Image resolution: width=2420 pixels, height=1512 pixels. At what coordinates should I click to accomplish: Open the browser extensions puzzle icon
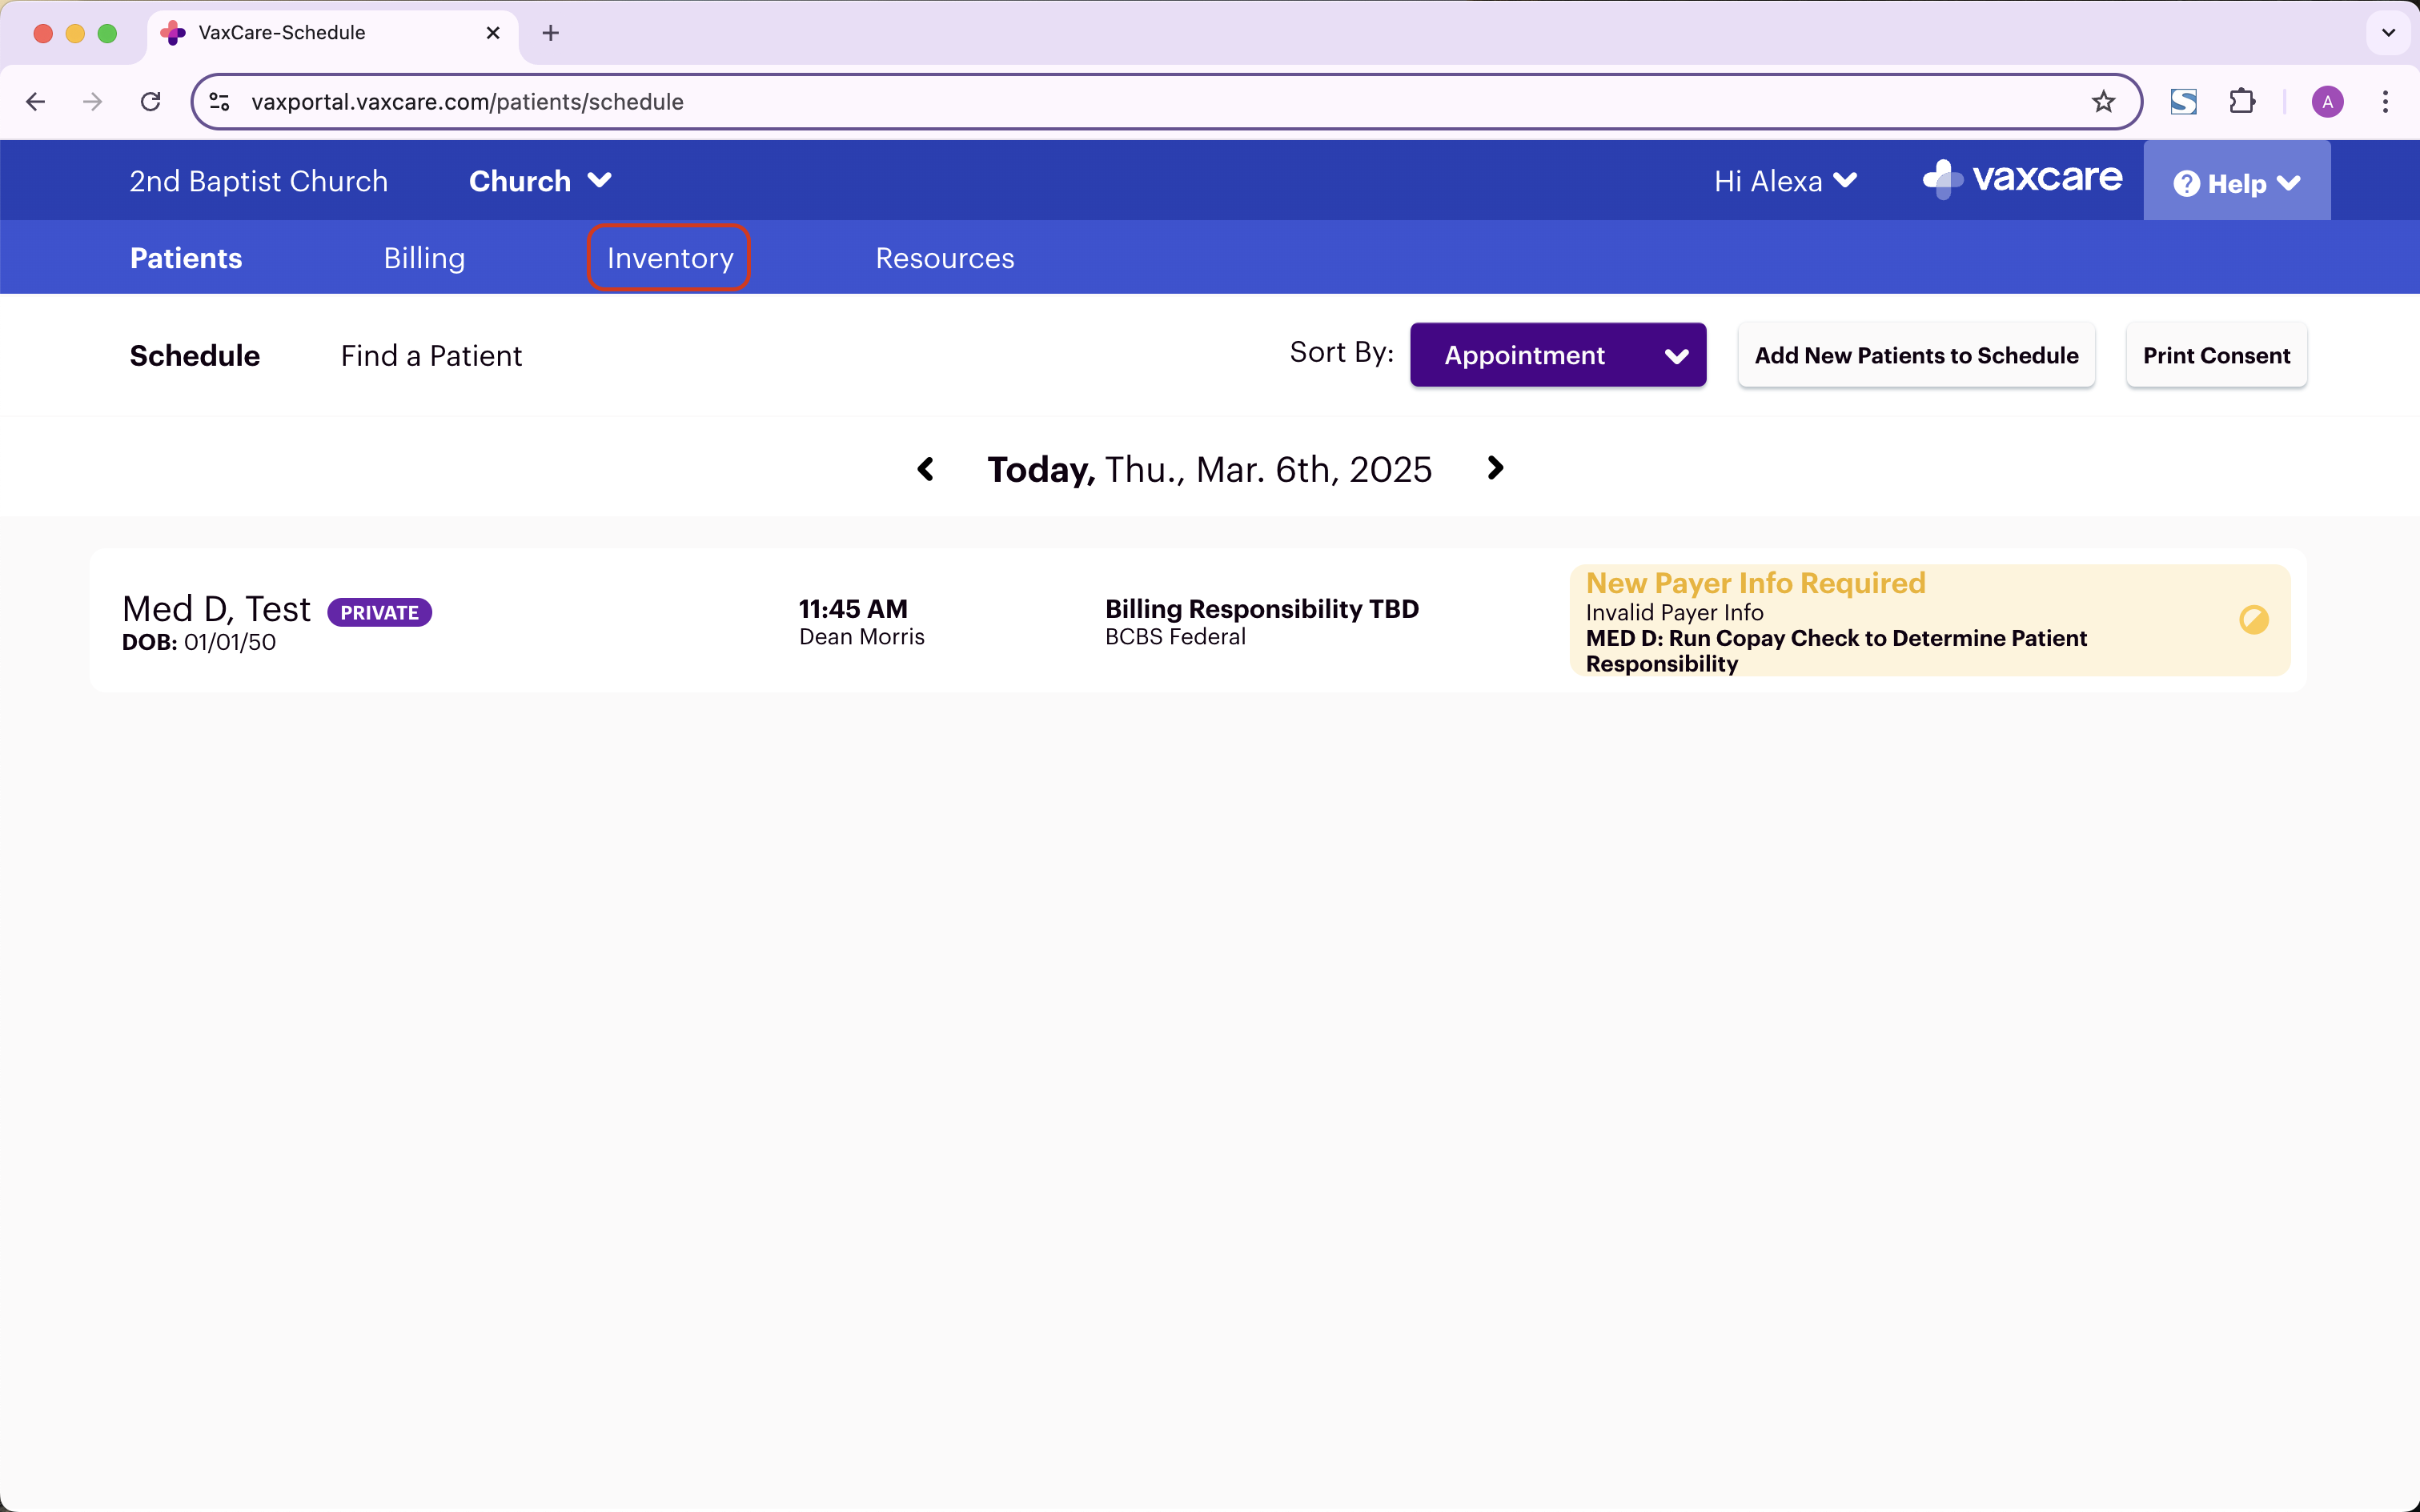click(2242, 102)
